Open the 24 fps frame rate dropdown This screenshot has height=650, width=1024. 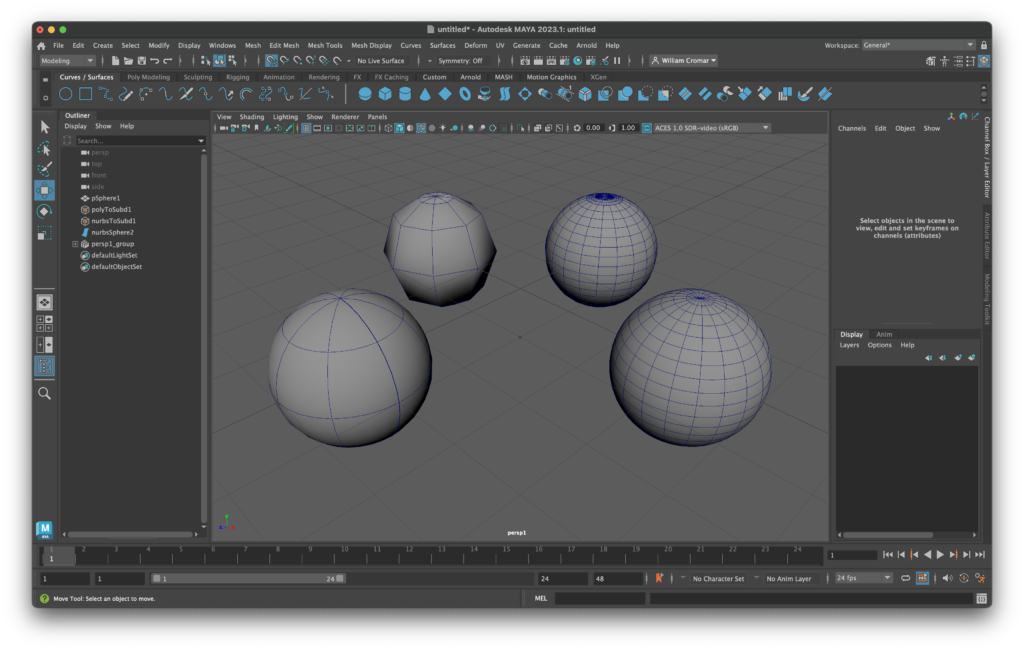click(x=864, y=578)
